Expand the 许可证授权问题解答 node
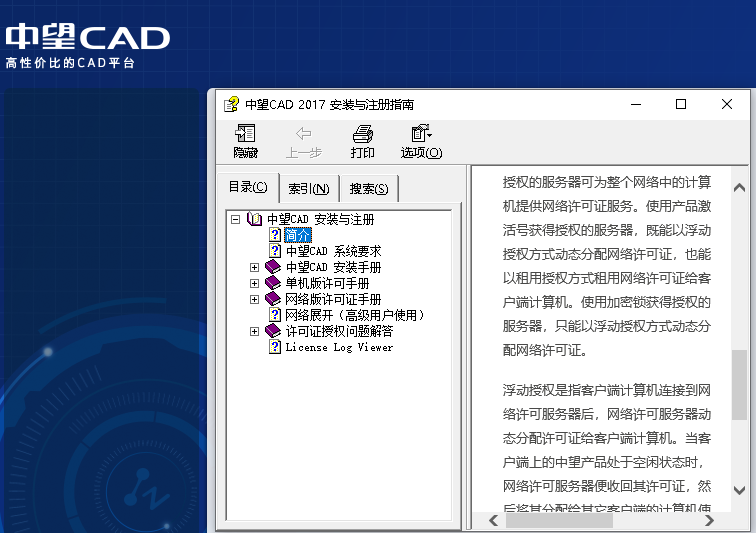The height and width of the screenshot is (533, 756). point(255,331)
